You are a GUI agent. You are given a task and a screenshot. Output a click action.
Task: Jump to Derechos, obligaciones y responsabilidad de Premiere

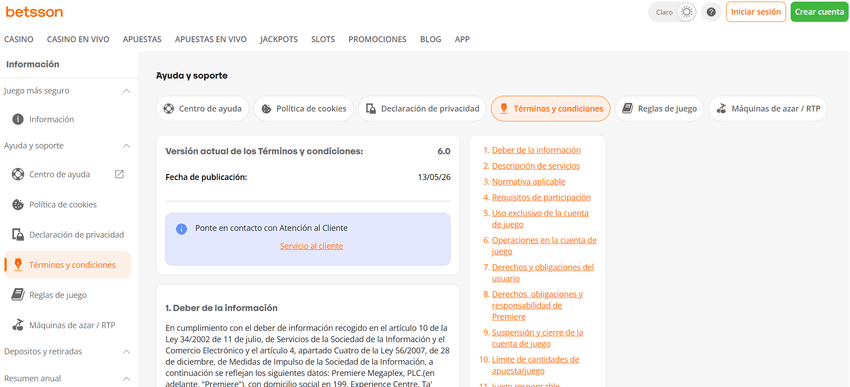[537, 305]
